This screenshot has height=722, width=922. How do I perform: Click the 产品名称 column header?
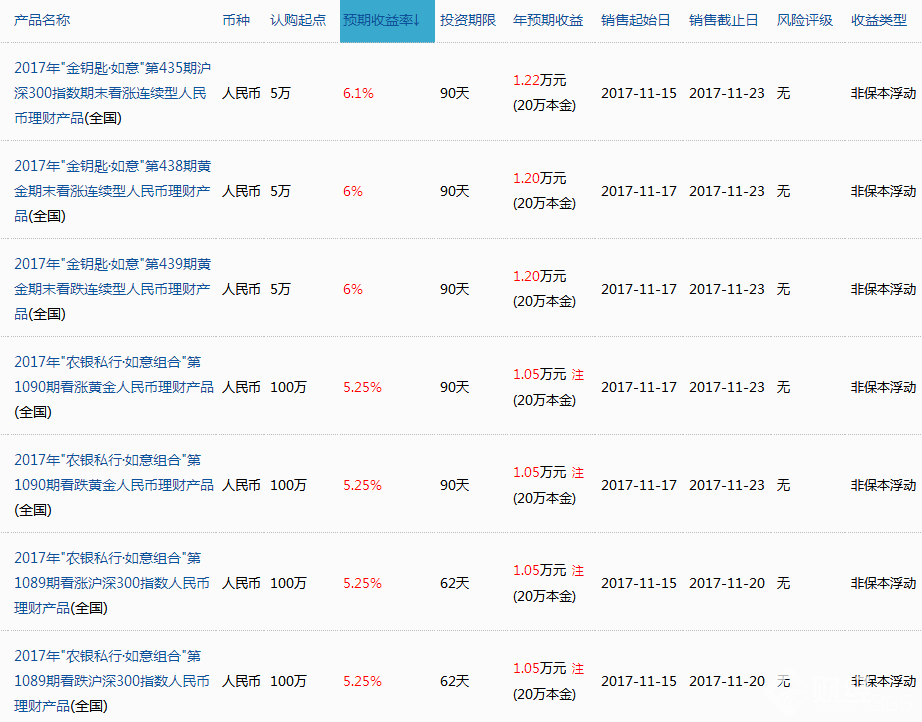(40, 19)
